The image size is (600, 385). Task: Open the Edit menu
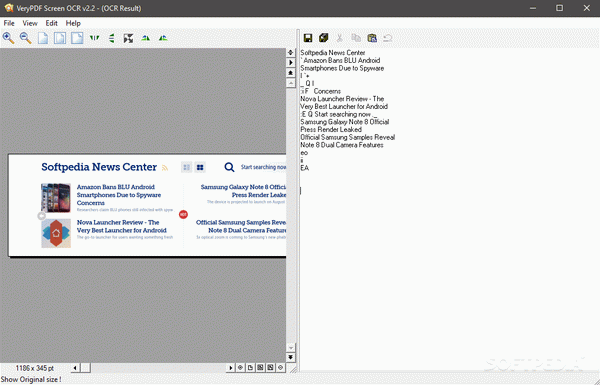pyautogui.click(x=51, y=23)
